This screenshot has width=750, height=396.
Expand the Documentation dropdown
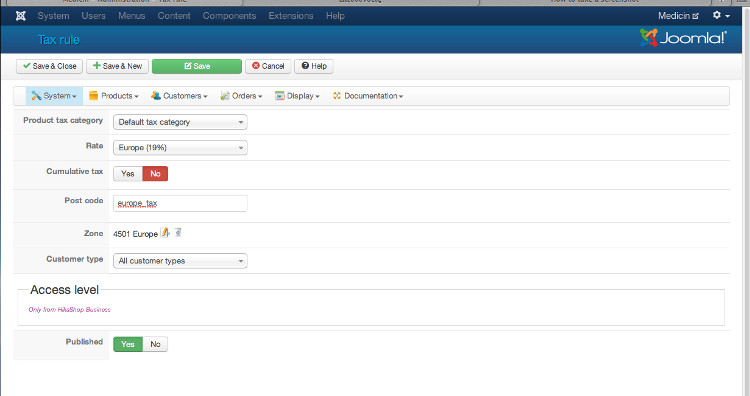[x=368, y=96]
